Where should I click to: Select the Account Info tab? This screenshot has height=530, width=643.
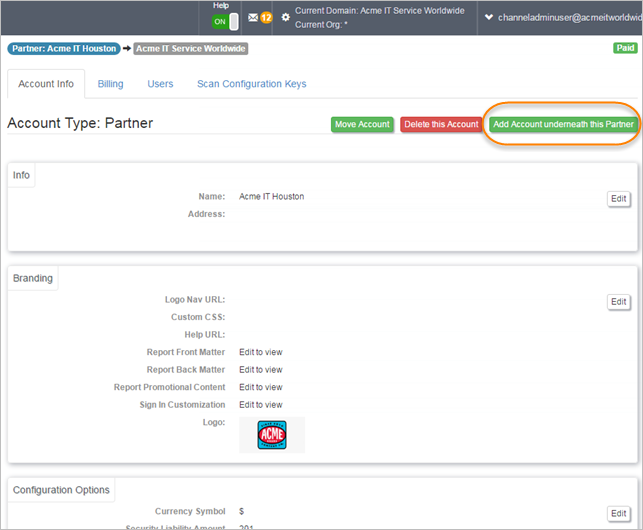(x=46, y=84)
